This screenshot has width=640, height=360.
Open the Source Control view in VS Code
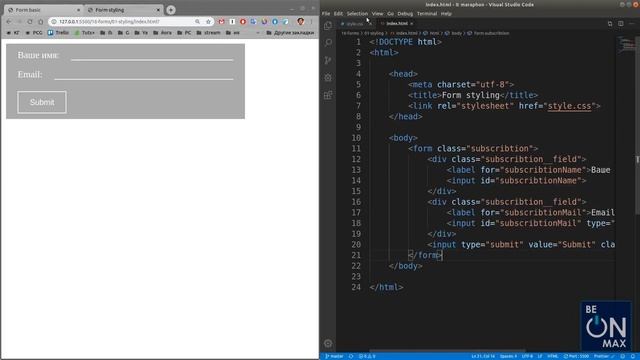tap(328, 60)
